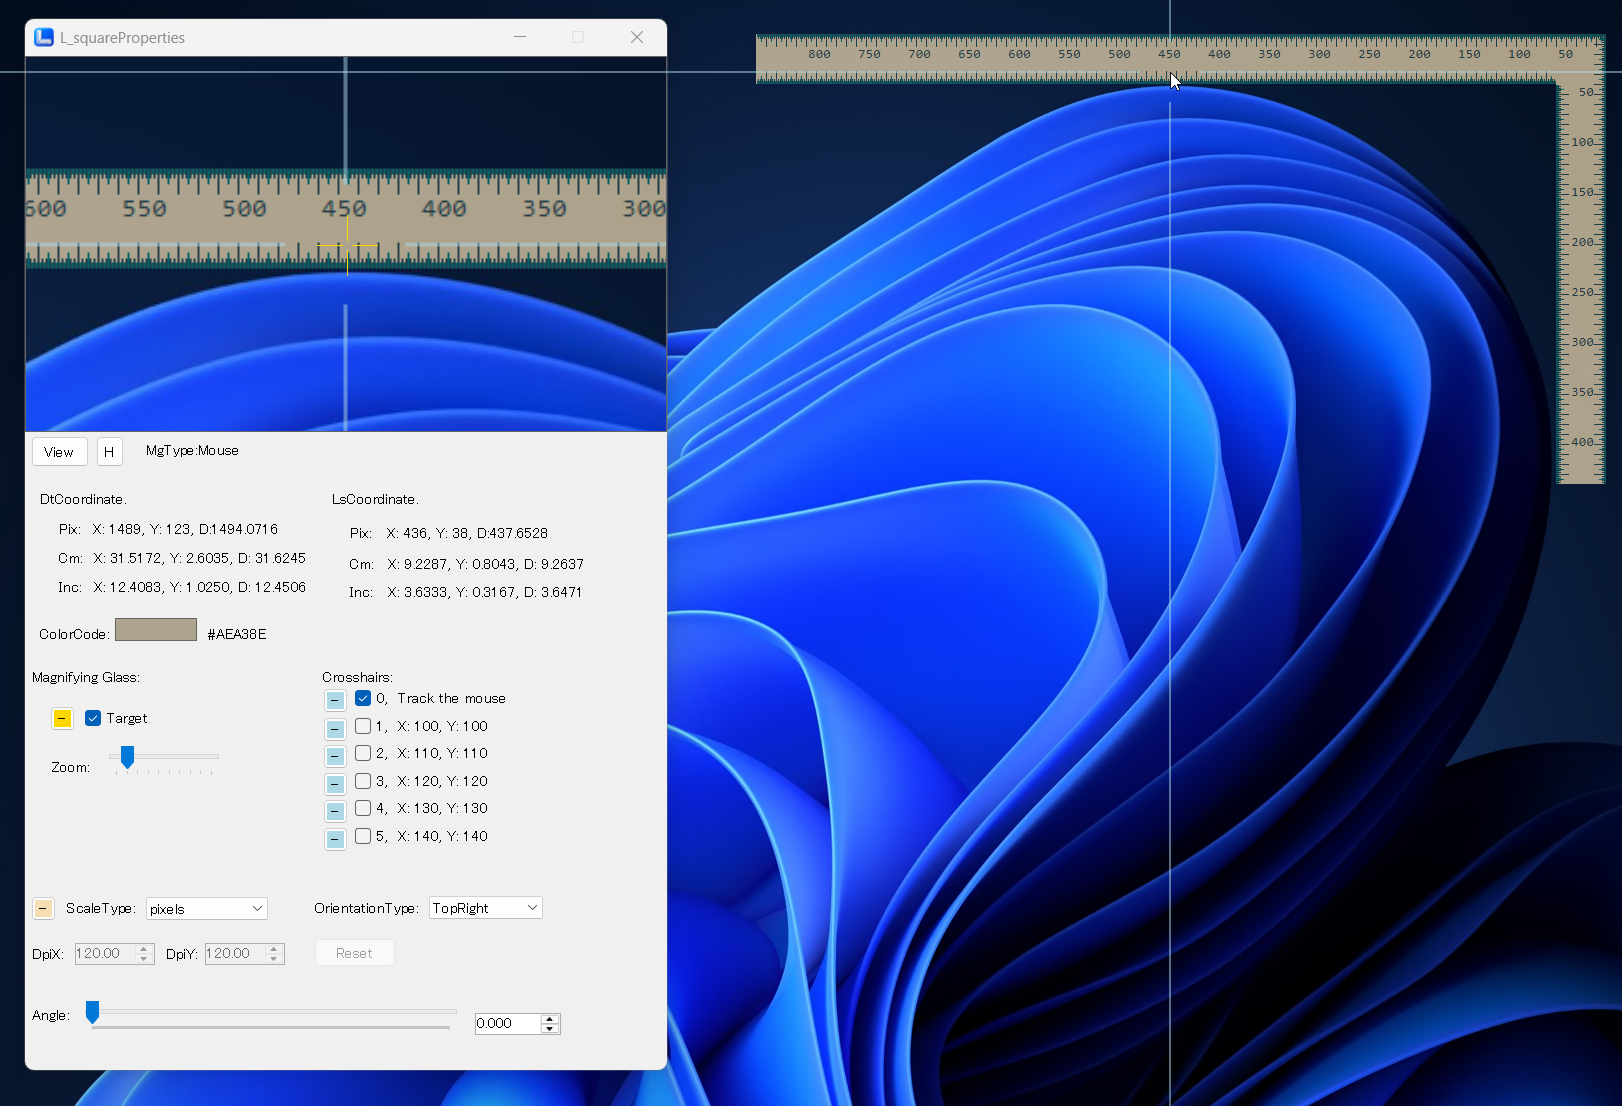Click the beige ScaleType color button
1622x1106 pixels.
[43, 908]
